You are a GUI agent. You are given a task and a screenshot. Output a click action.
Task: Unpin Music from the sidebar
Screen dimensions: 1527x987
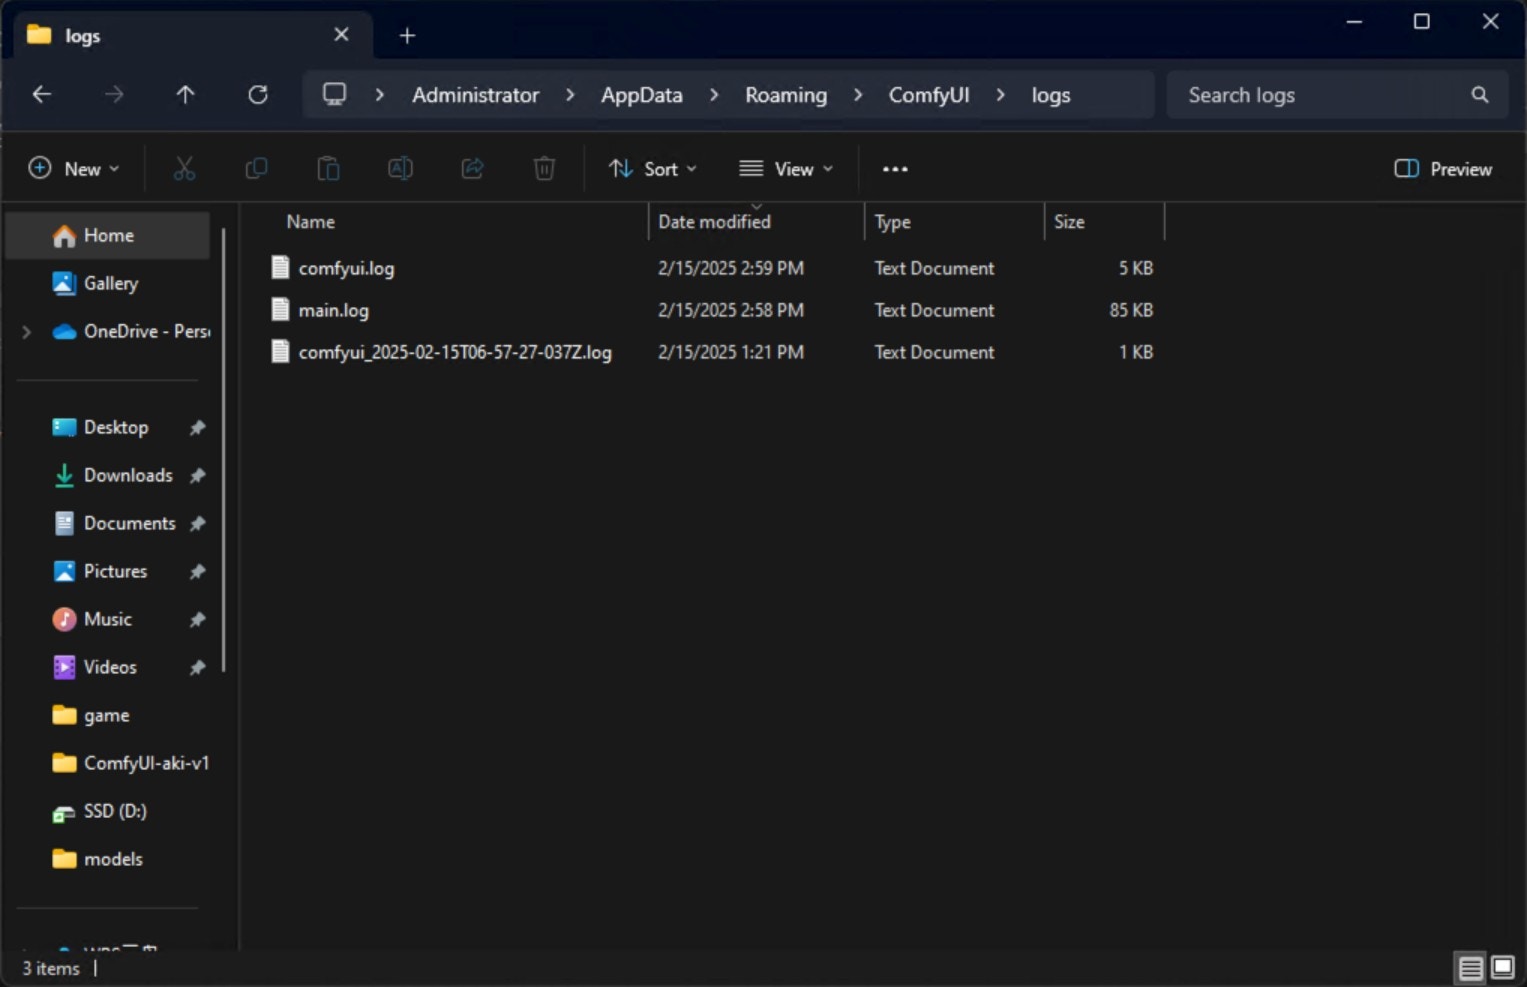pos(197,619)
